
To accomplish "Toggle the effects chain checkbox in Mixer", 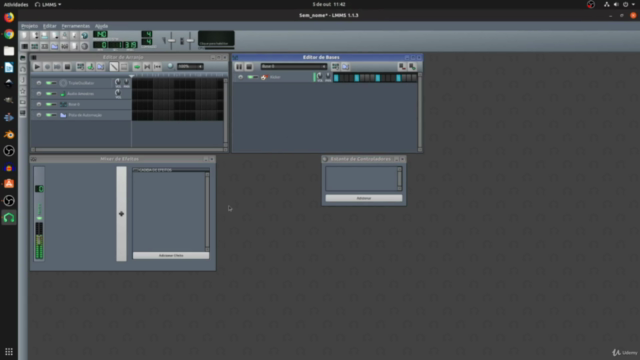I will pyautogui.click(x=136, y=169).
